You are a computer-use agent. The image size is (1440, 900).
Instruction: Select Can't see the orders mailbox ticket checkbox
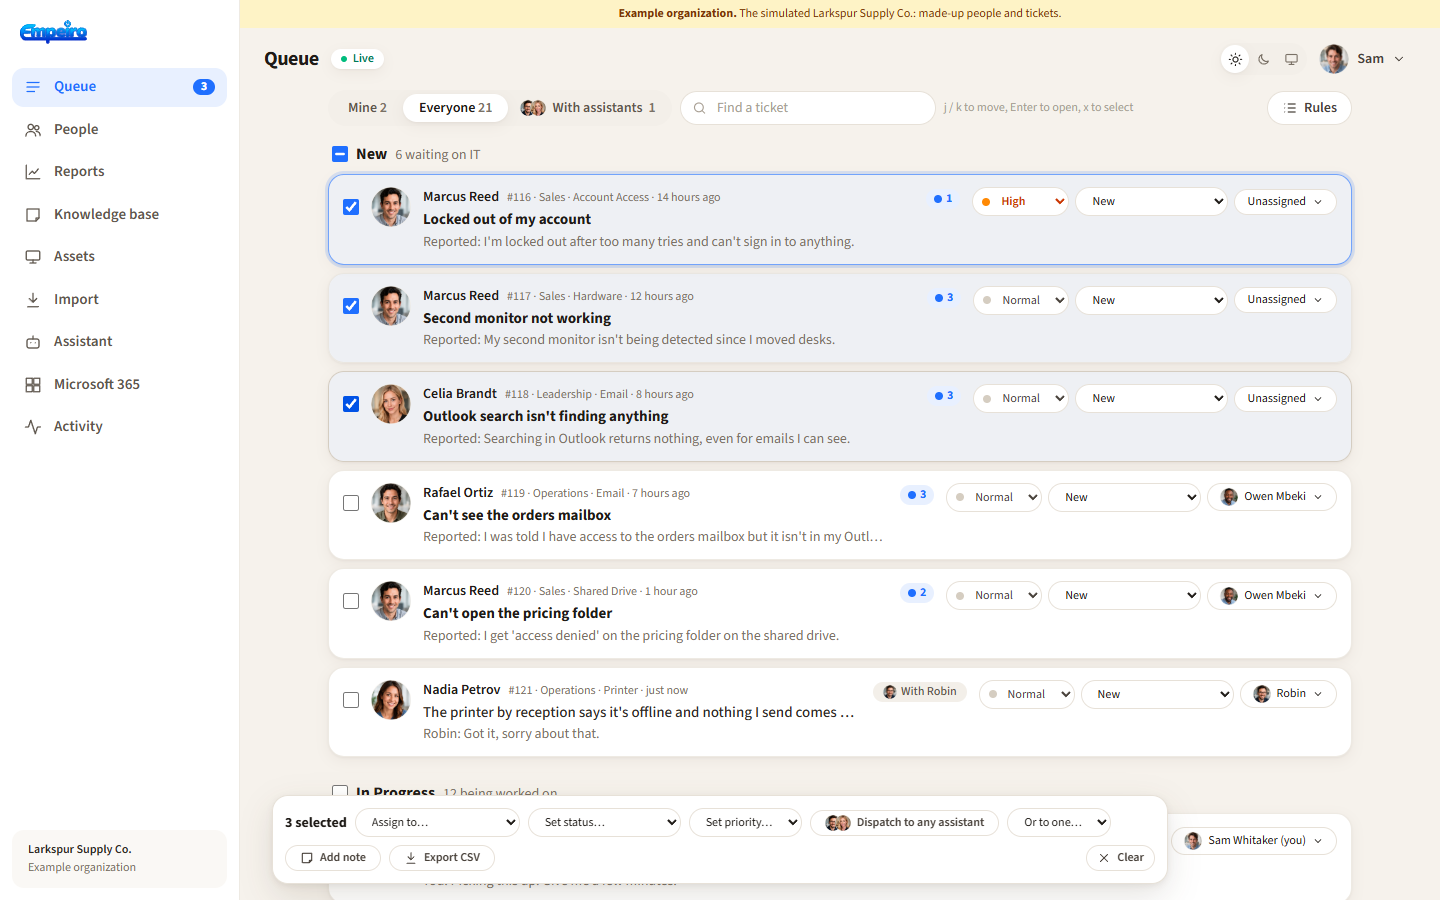click(x=351, y=503)
